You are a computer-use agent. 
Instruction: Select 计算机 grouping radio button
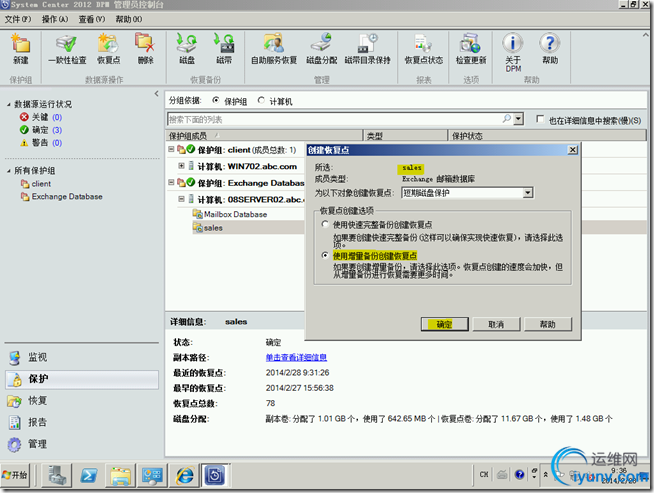click(x=261, y=100)
